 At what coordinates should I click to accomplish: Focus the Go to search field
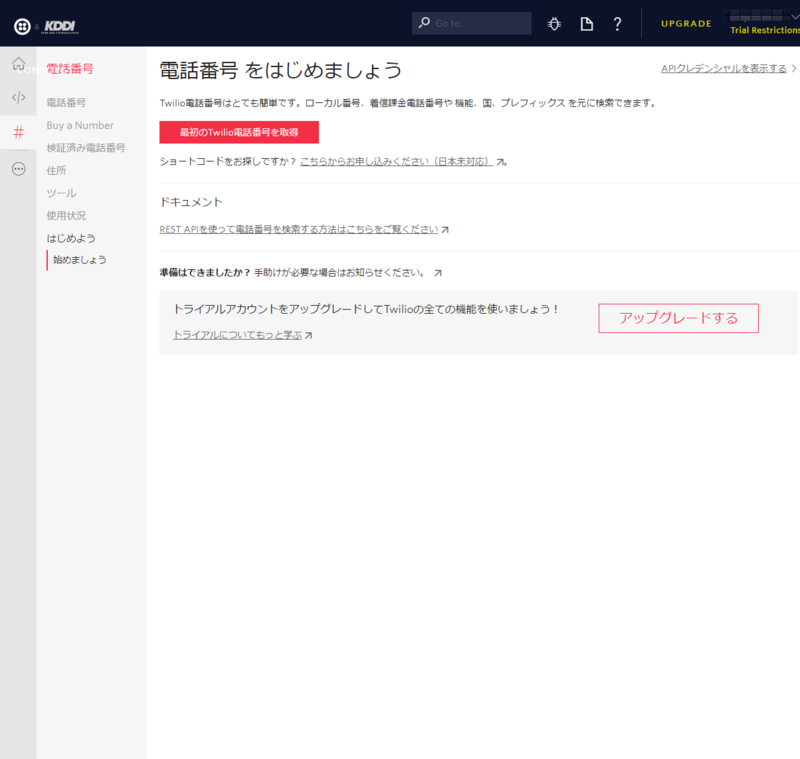pos(471,23)
